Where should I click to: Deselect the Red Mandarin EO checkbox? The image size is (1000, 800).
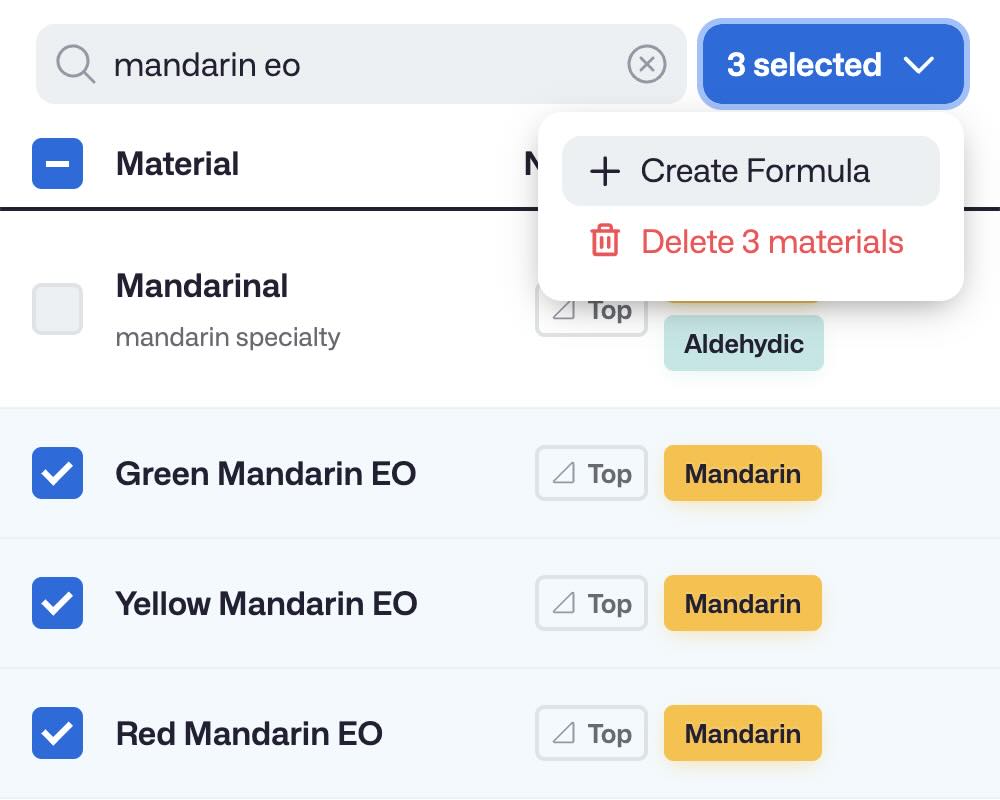pos(57,733)
